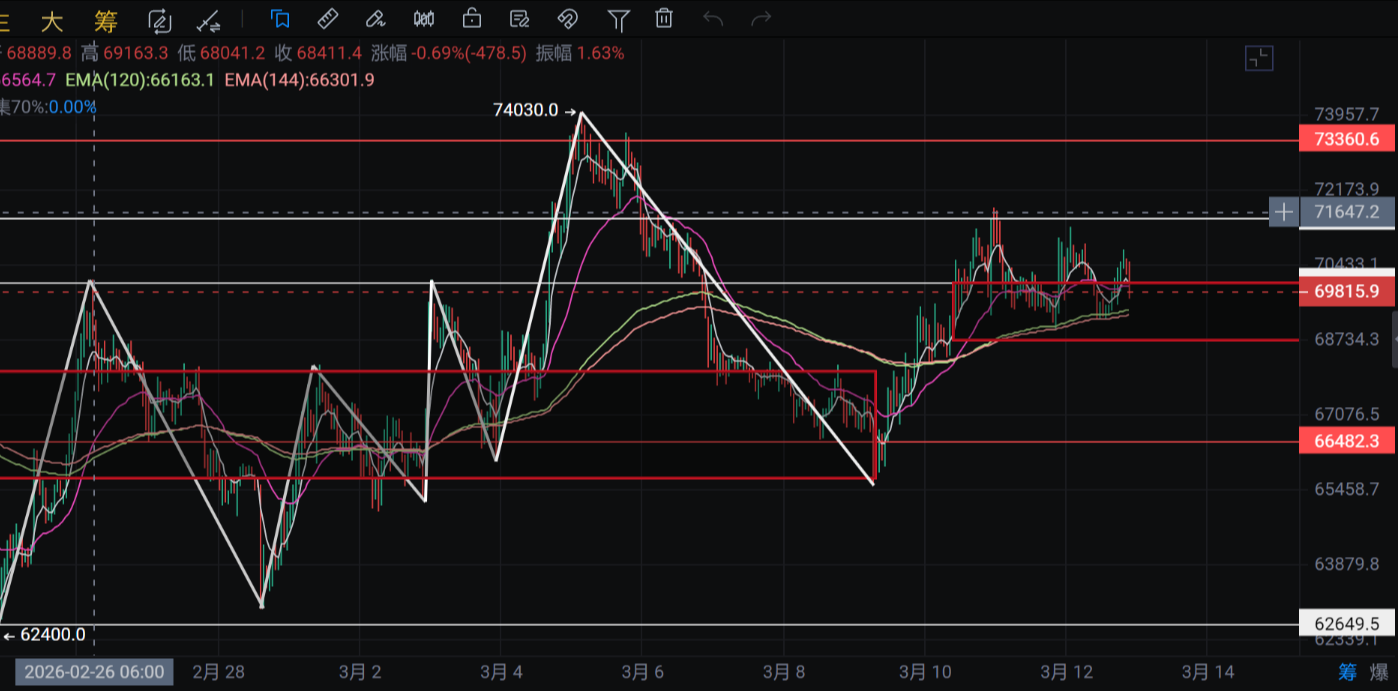Redo the drawing action

coord(761,19)
